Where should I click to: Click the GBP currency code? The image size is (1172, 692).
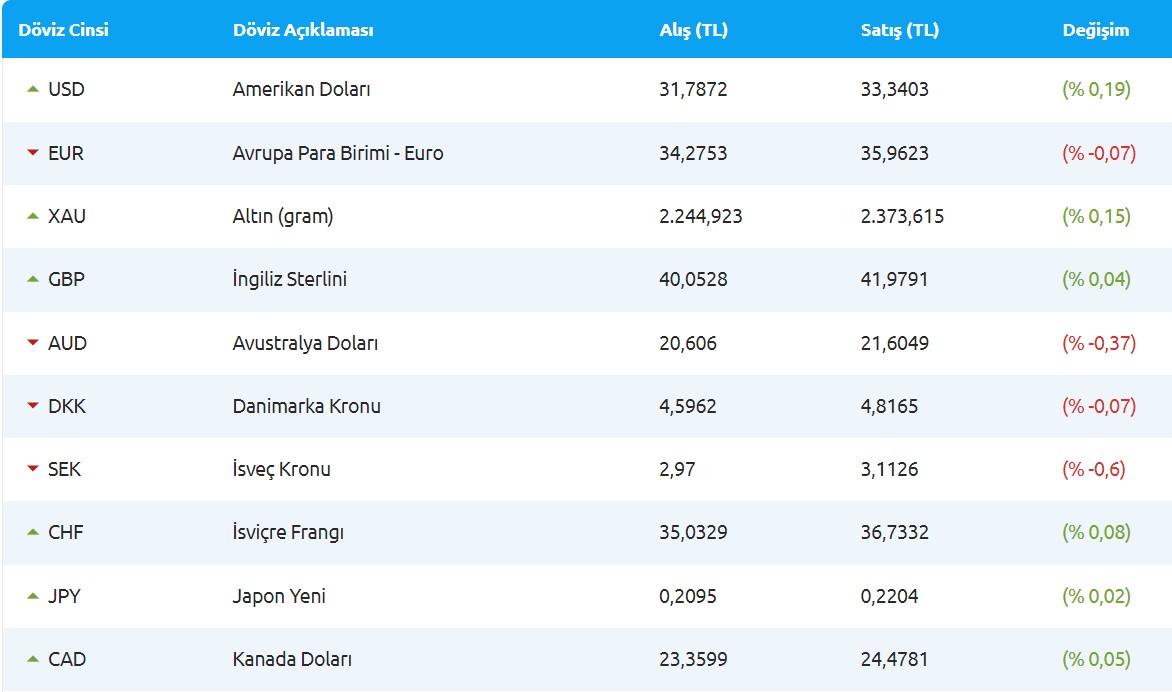(x=66, y=279)
